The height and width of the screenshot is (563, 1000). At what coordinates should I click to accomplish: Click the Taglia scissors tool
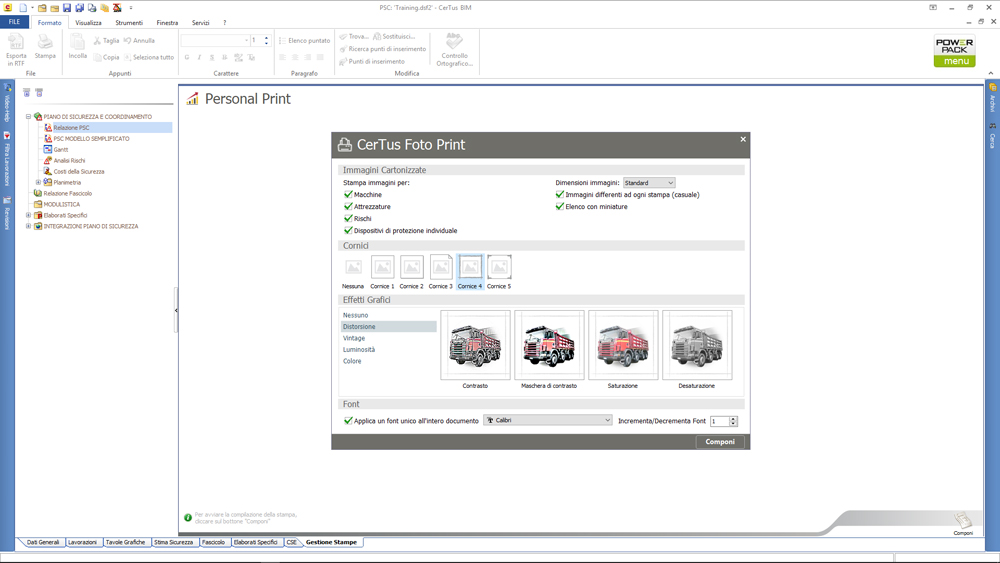coord(106,41)
